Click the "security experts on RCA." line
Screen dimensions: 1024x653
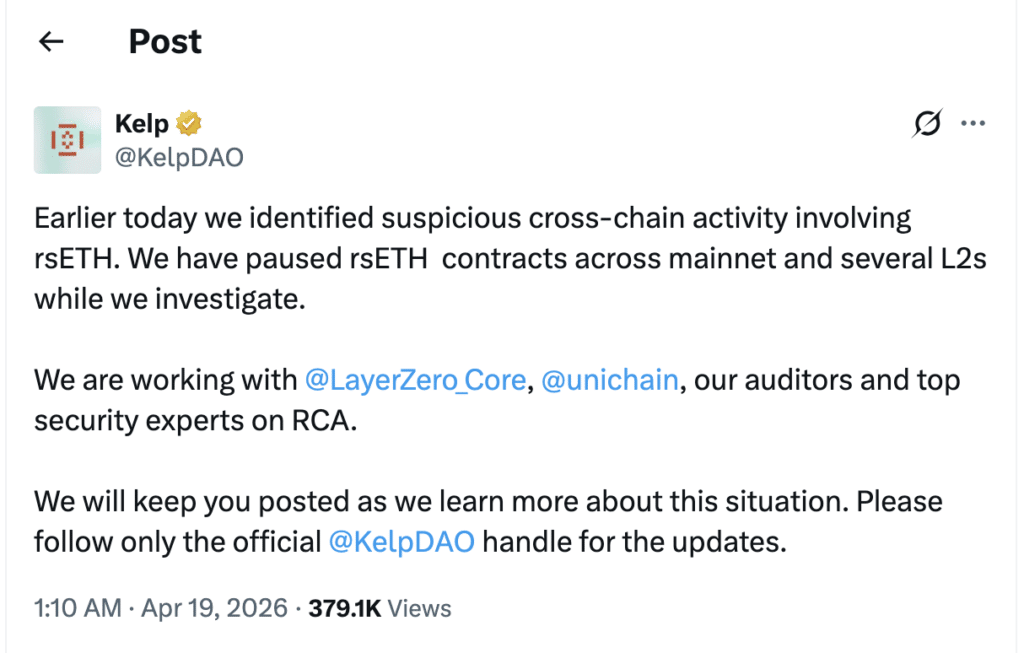[195, 421]
